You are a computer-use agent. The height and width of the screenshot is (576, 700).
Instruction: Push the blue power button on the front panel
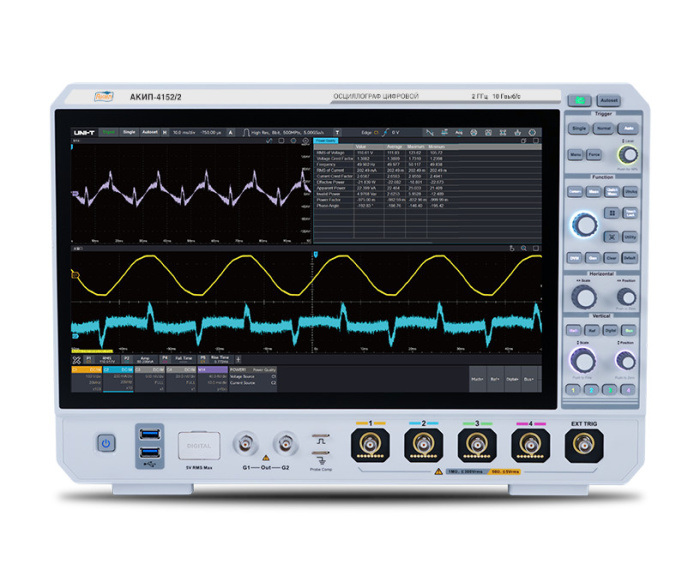point(106,443)
